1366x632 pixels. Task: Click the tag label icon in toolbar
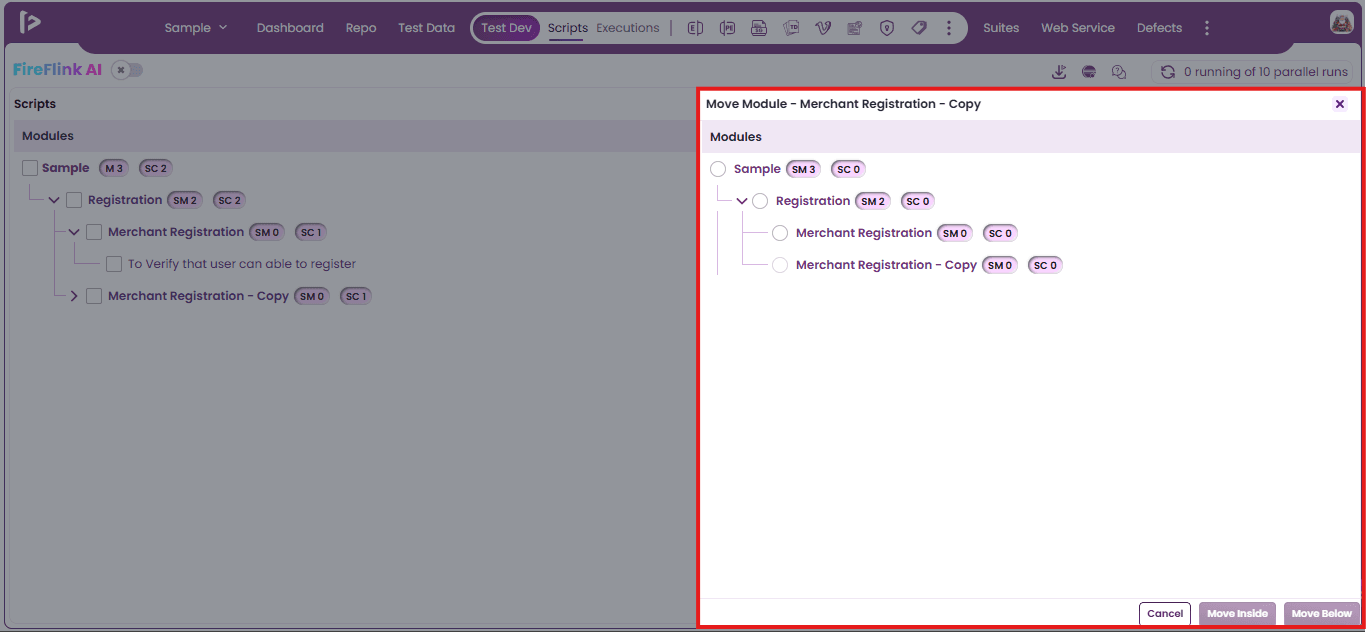click(x=919, y=28)
